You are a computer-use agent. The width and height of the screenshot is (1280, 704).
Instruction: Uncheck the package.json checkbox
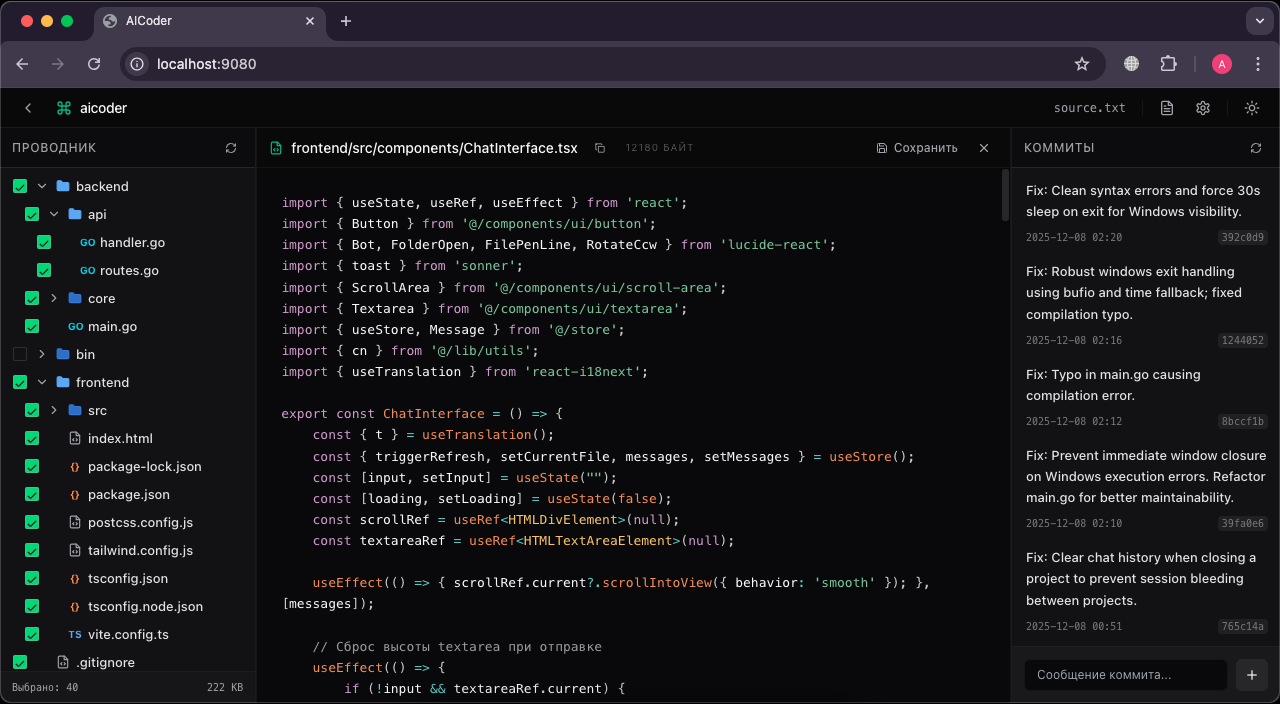tap(32, 494)
